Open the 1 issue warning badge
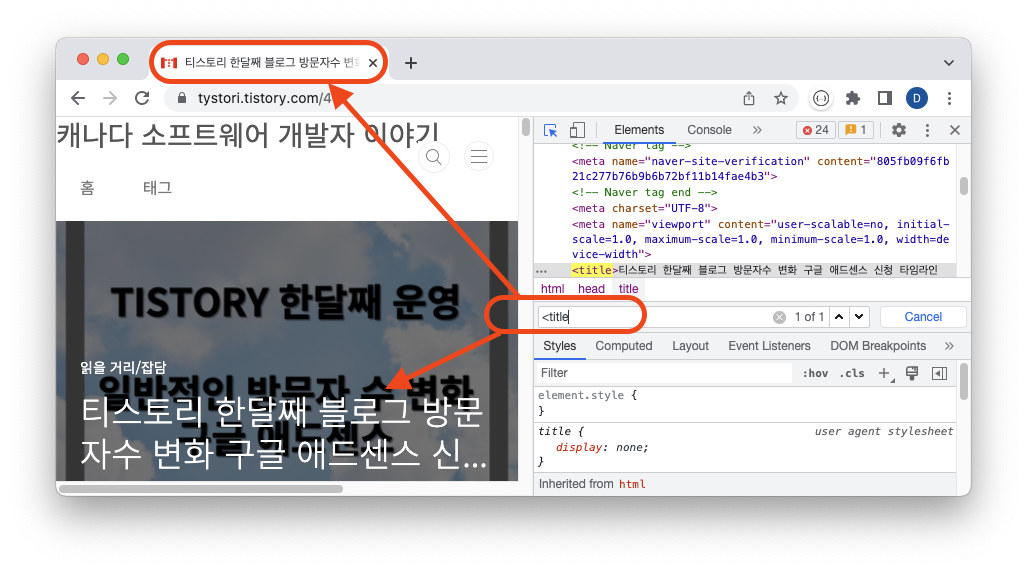 (x=855, y=130)
